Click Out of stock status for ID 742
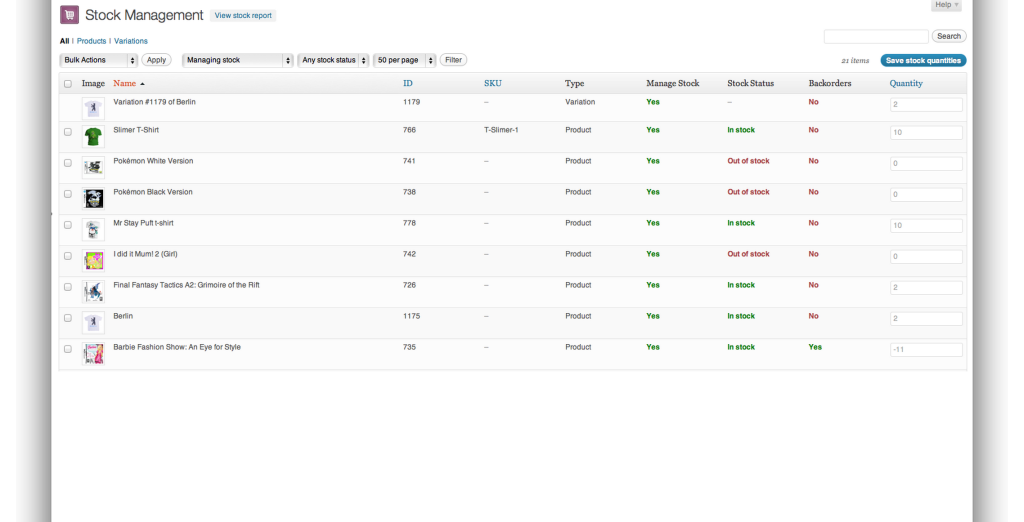This screenshot has height=522, width=1024. (x=748, y=254)
